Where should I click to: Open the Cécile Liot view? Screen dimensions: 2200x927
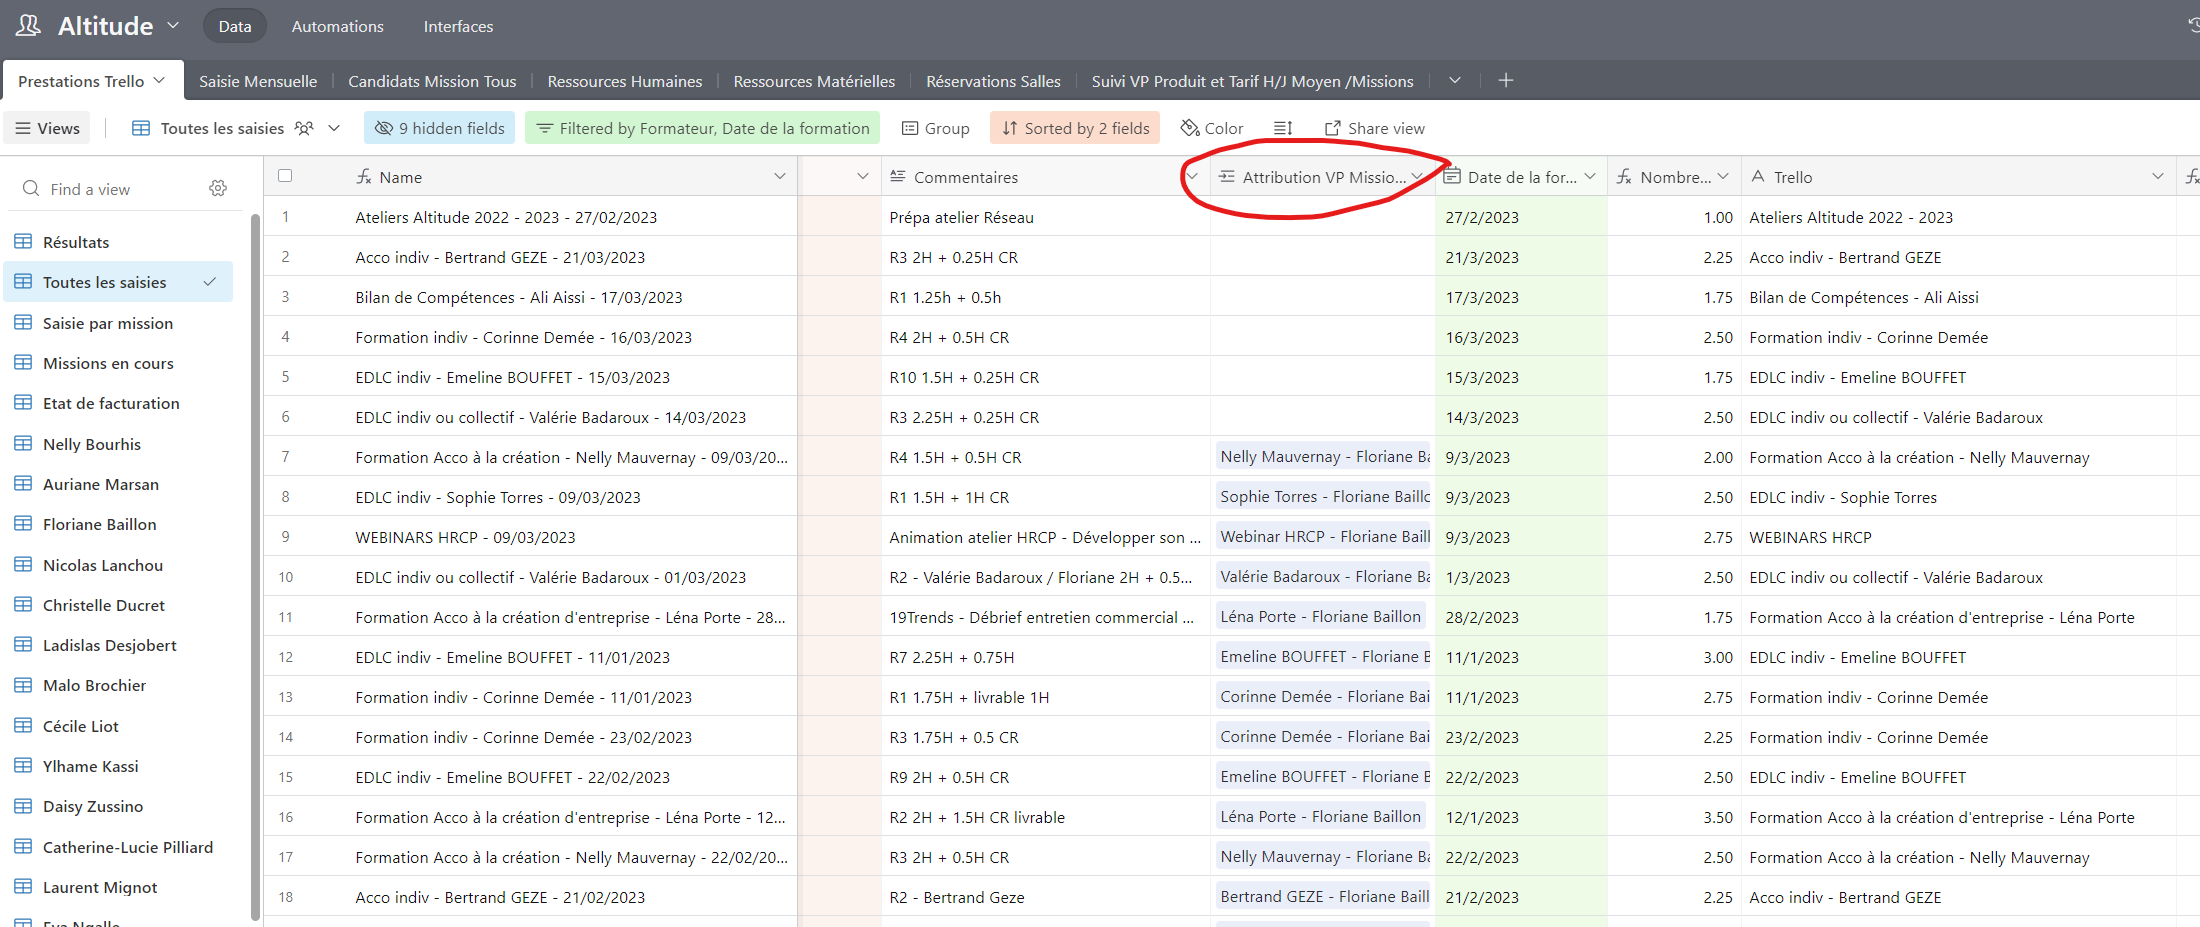pyautogui.click(x=118, y=726)
